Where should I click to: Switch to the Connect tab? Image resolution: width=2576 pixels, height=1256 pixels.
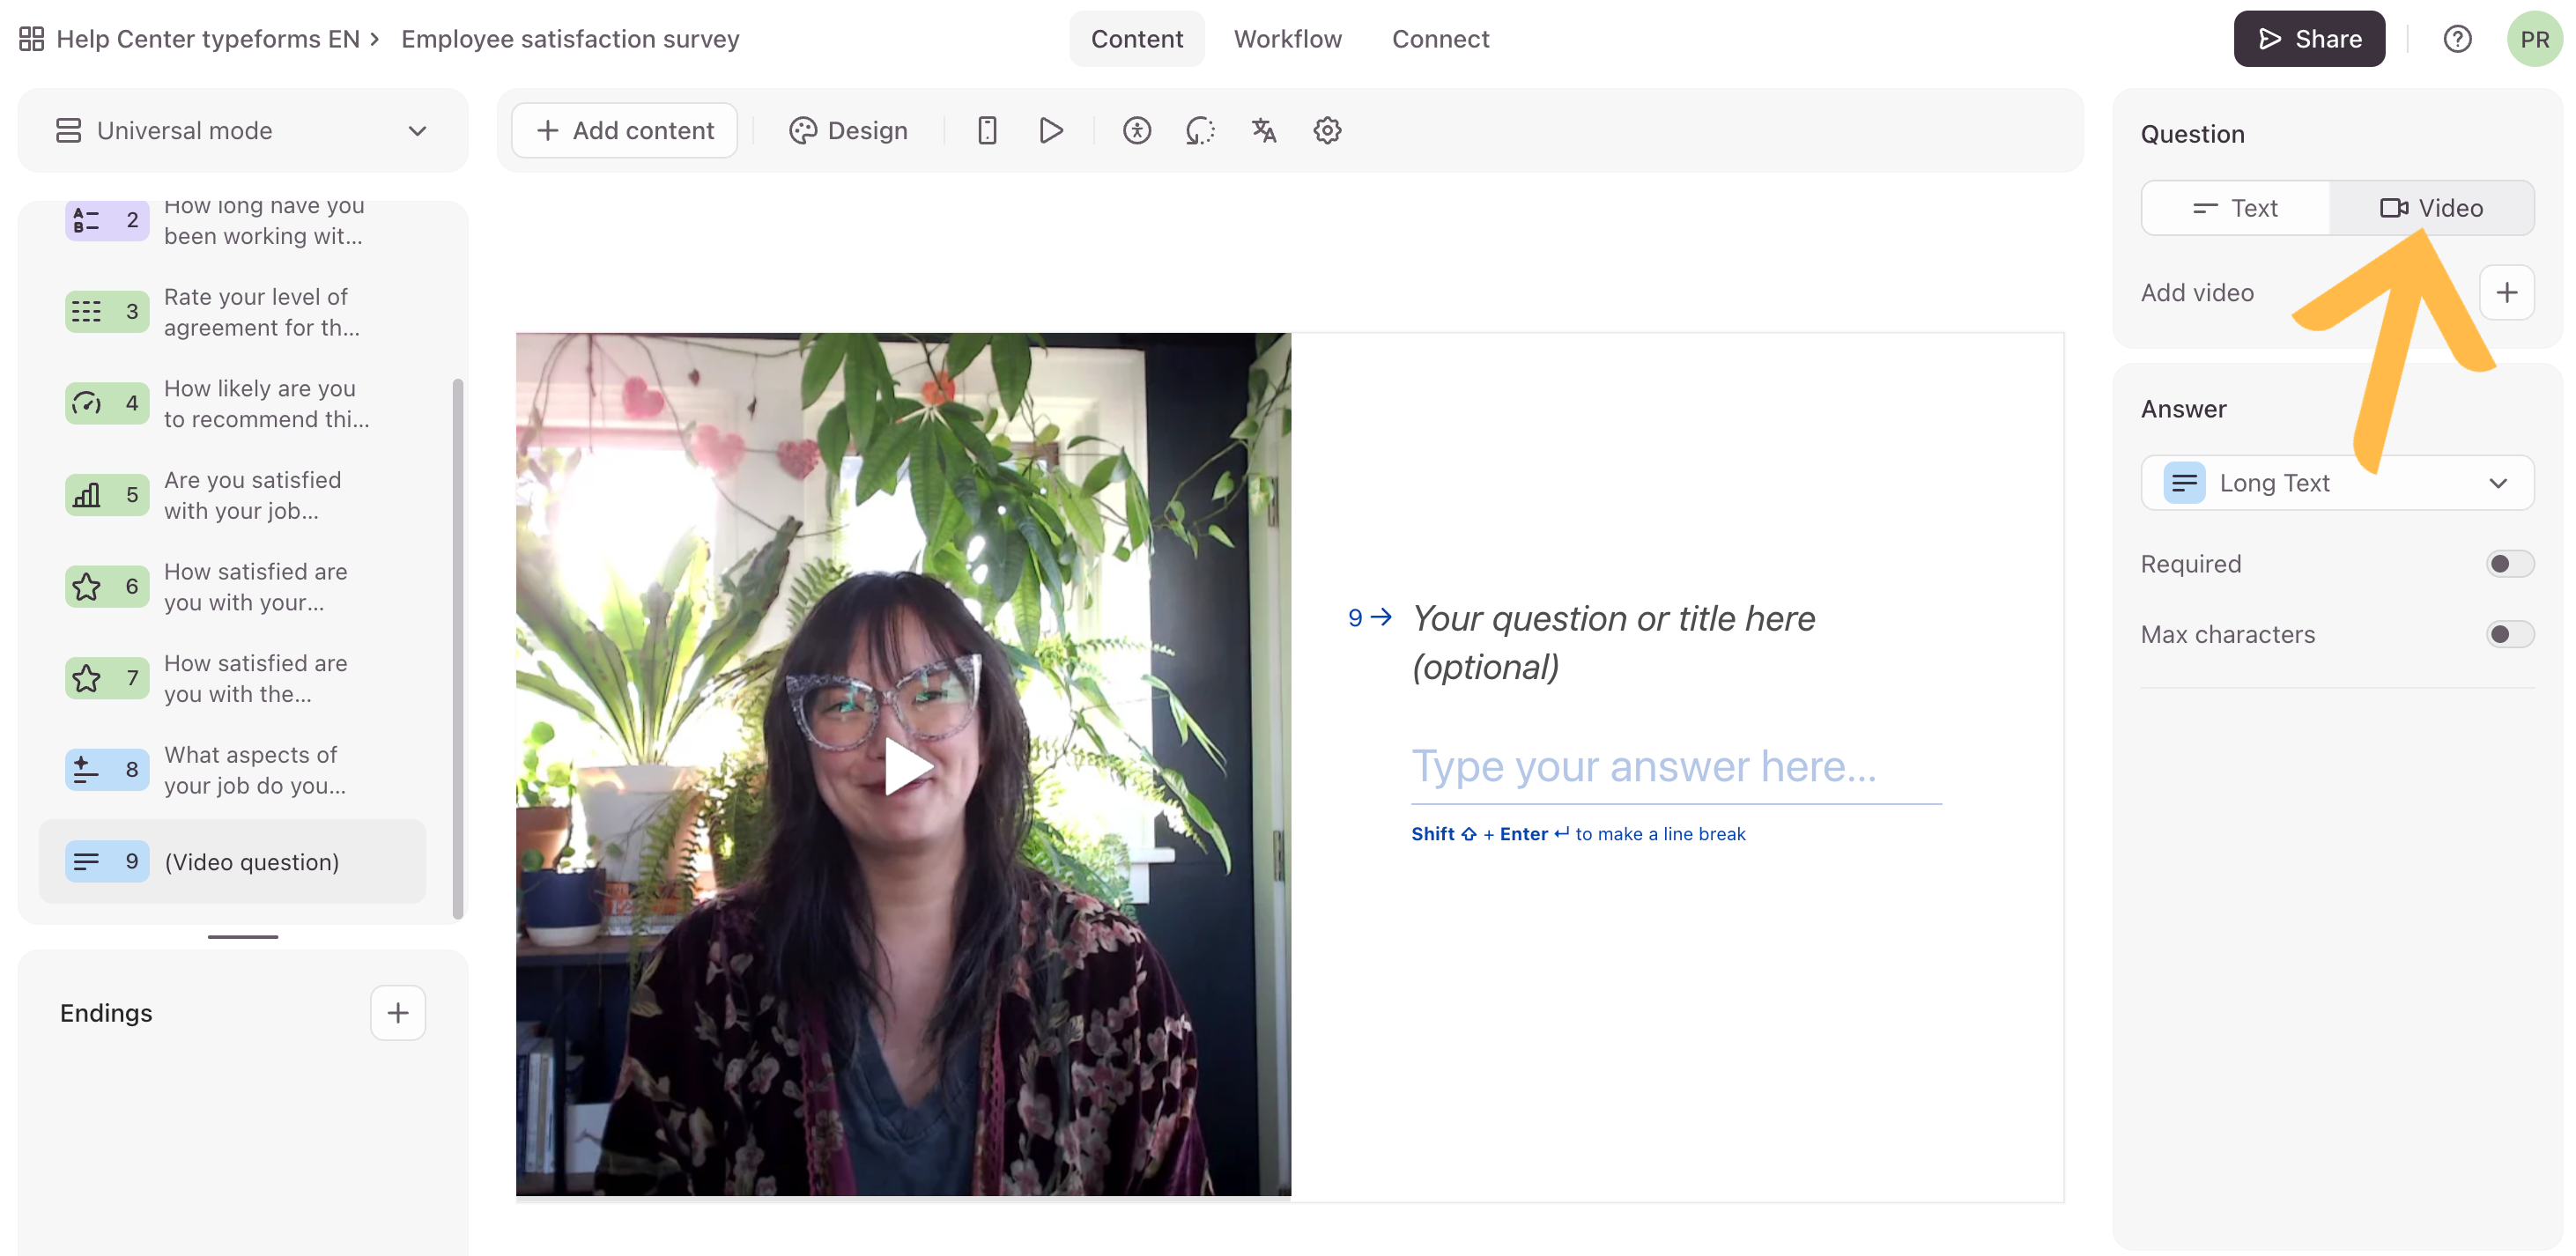pyautogui.click(x=1440, y=39)
